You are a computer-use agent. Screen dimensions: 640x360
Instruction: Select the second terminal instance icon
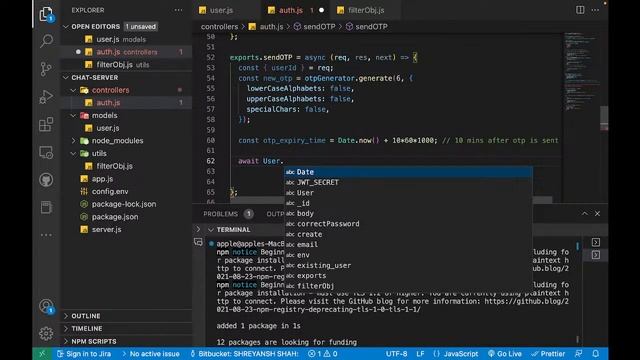[596, 255]
